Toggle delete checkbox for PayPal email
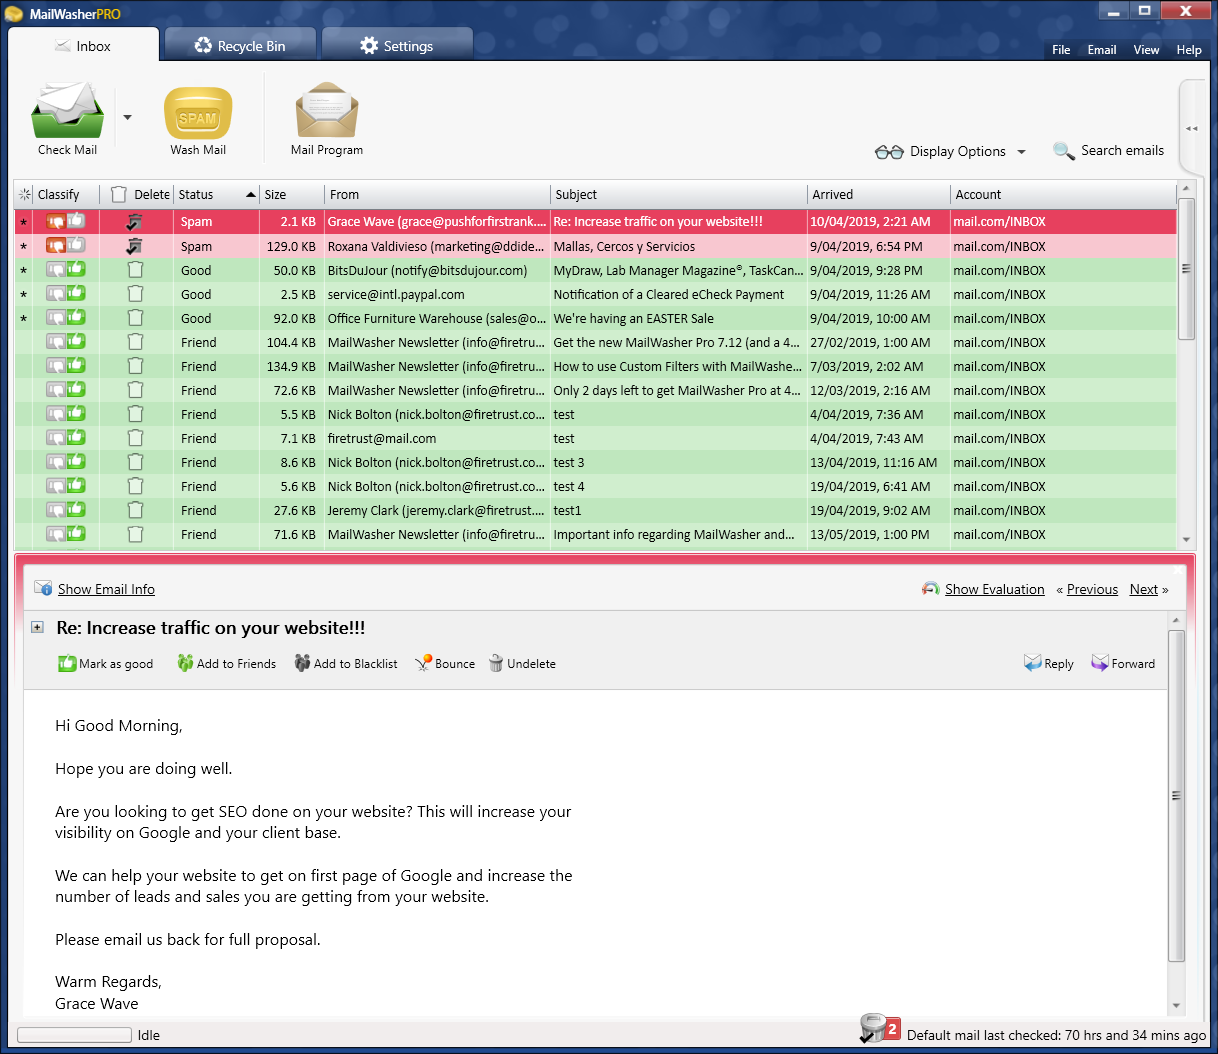This screenshot has width=1218, height=1054. tap(135, 294)
